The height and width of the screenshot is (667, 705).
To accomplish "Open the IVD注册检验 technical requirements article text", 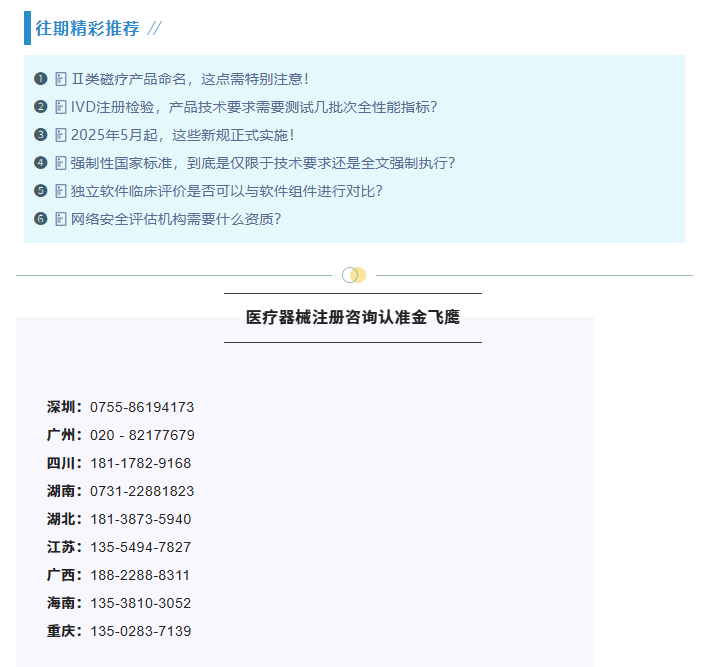I will (254, 107).
